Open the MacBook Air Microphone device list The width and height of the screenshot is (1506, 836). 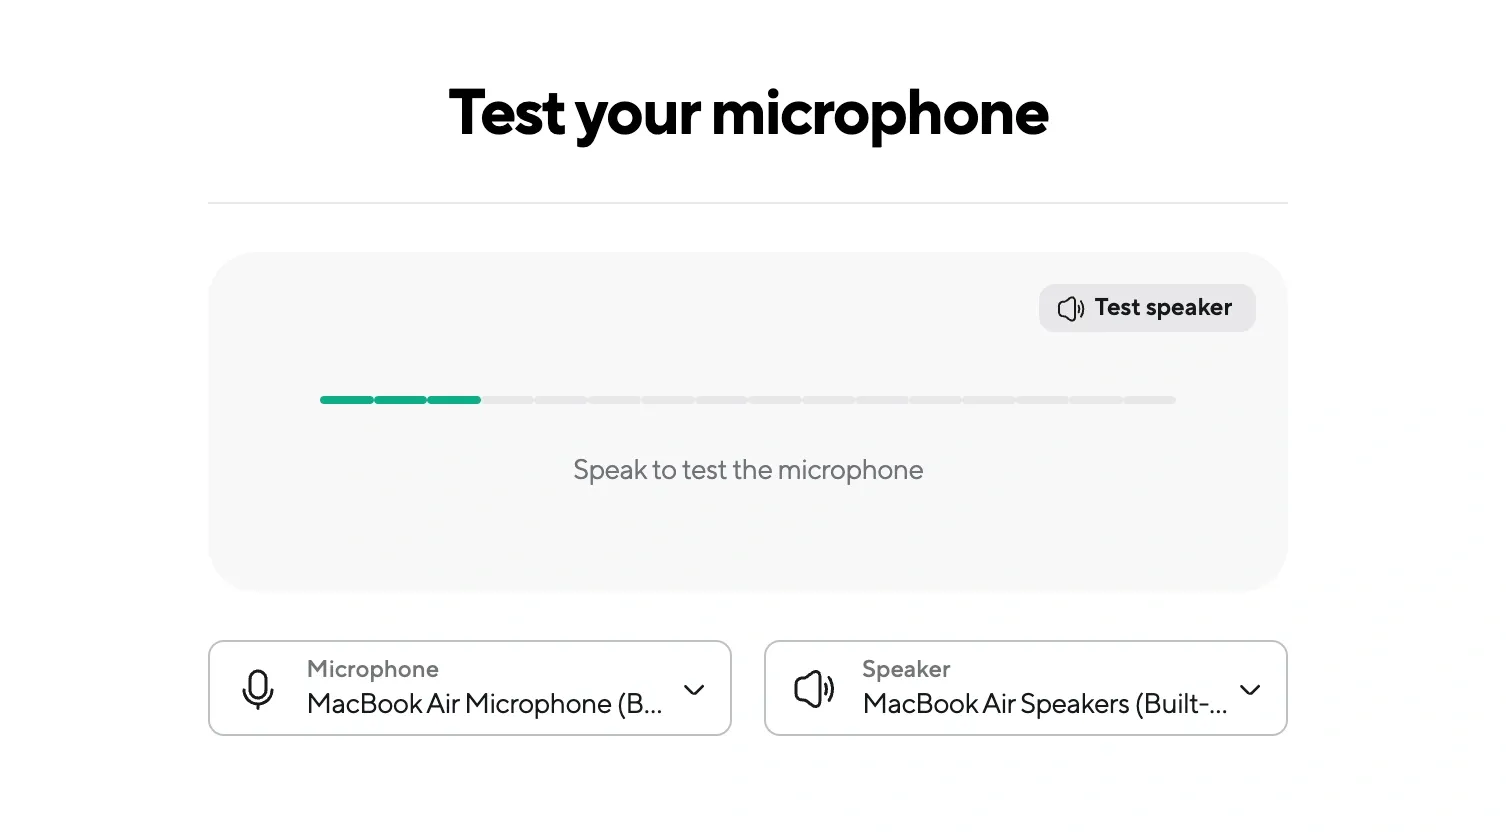coord(484,704)
